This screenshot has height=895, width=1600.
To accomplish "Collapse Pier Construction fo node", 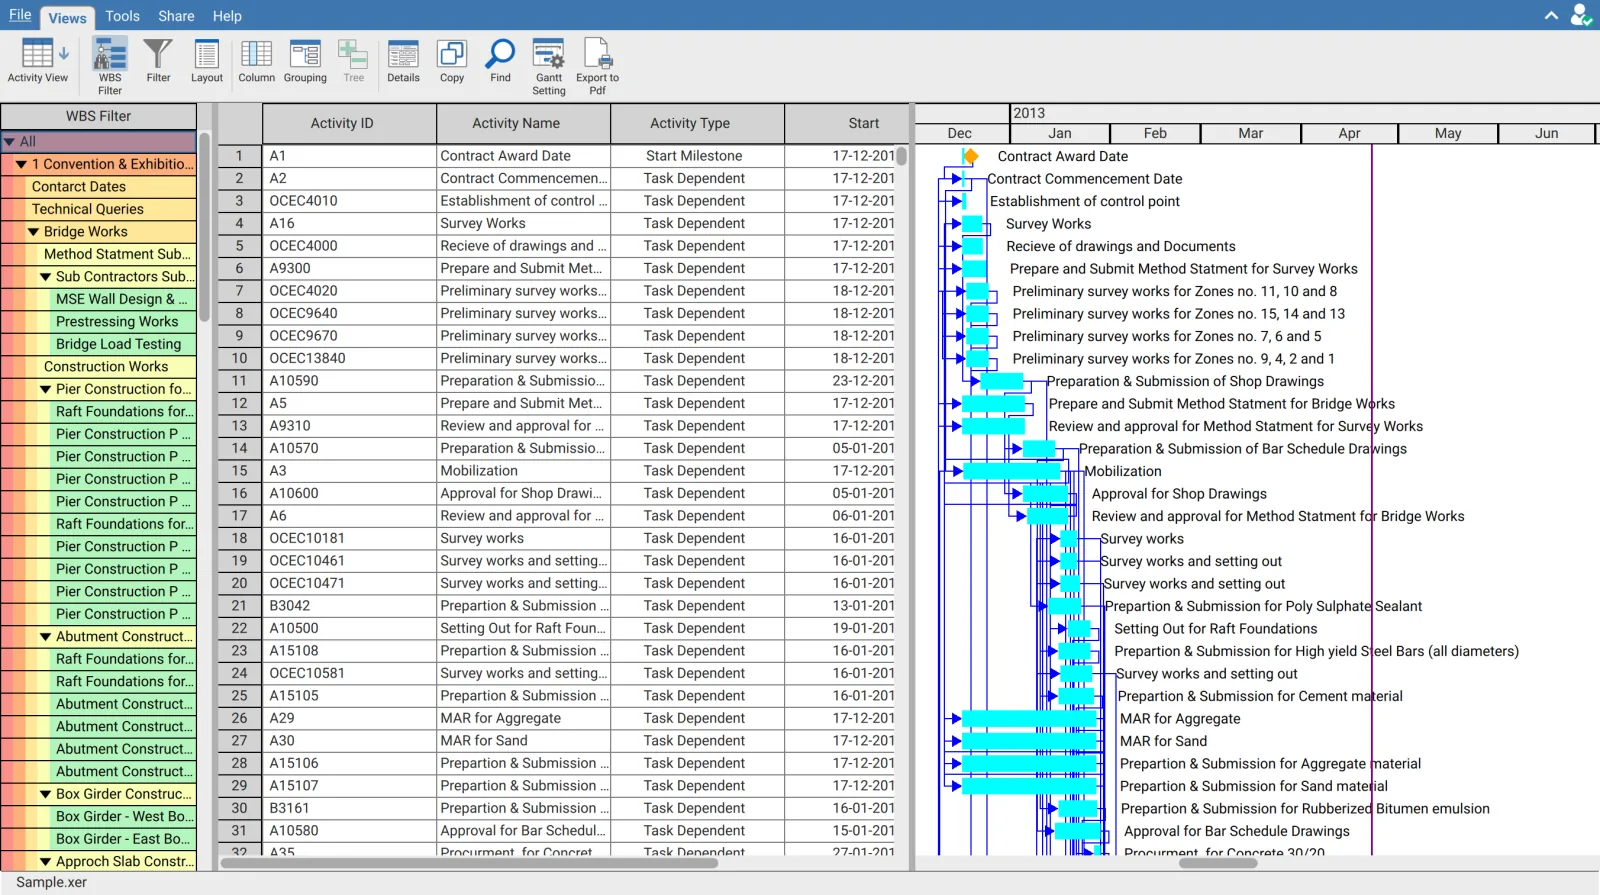I will [x=45, y=389].
